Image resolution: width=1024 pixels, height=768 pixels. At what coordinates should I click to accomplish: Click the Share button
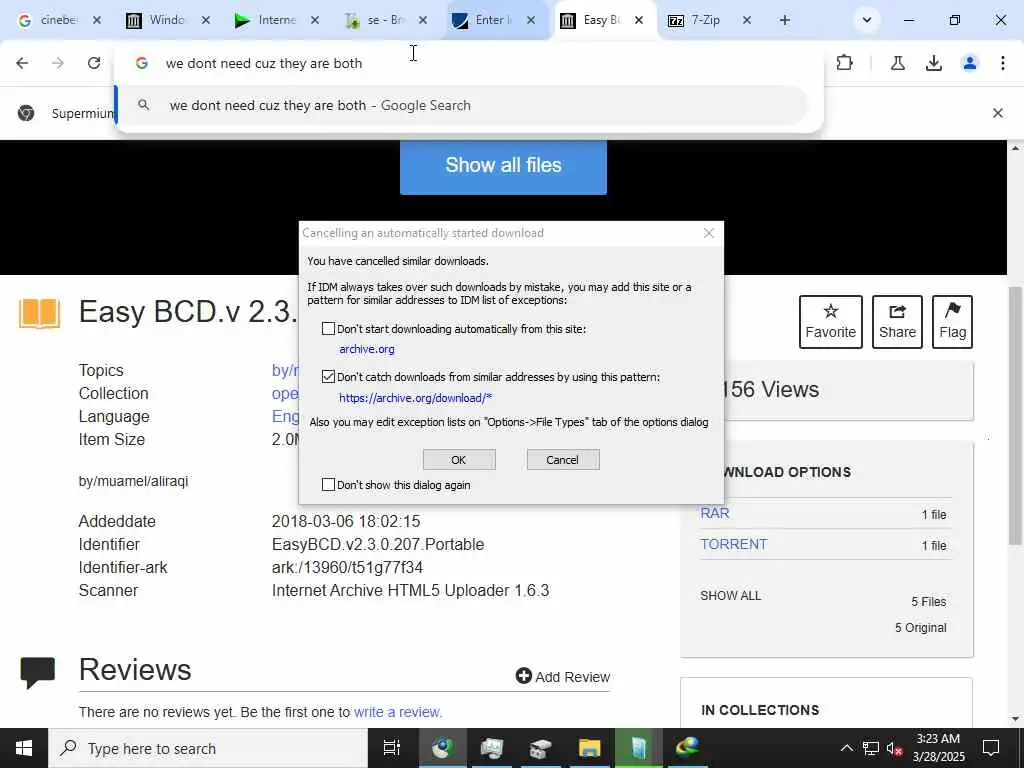point(897,321)
